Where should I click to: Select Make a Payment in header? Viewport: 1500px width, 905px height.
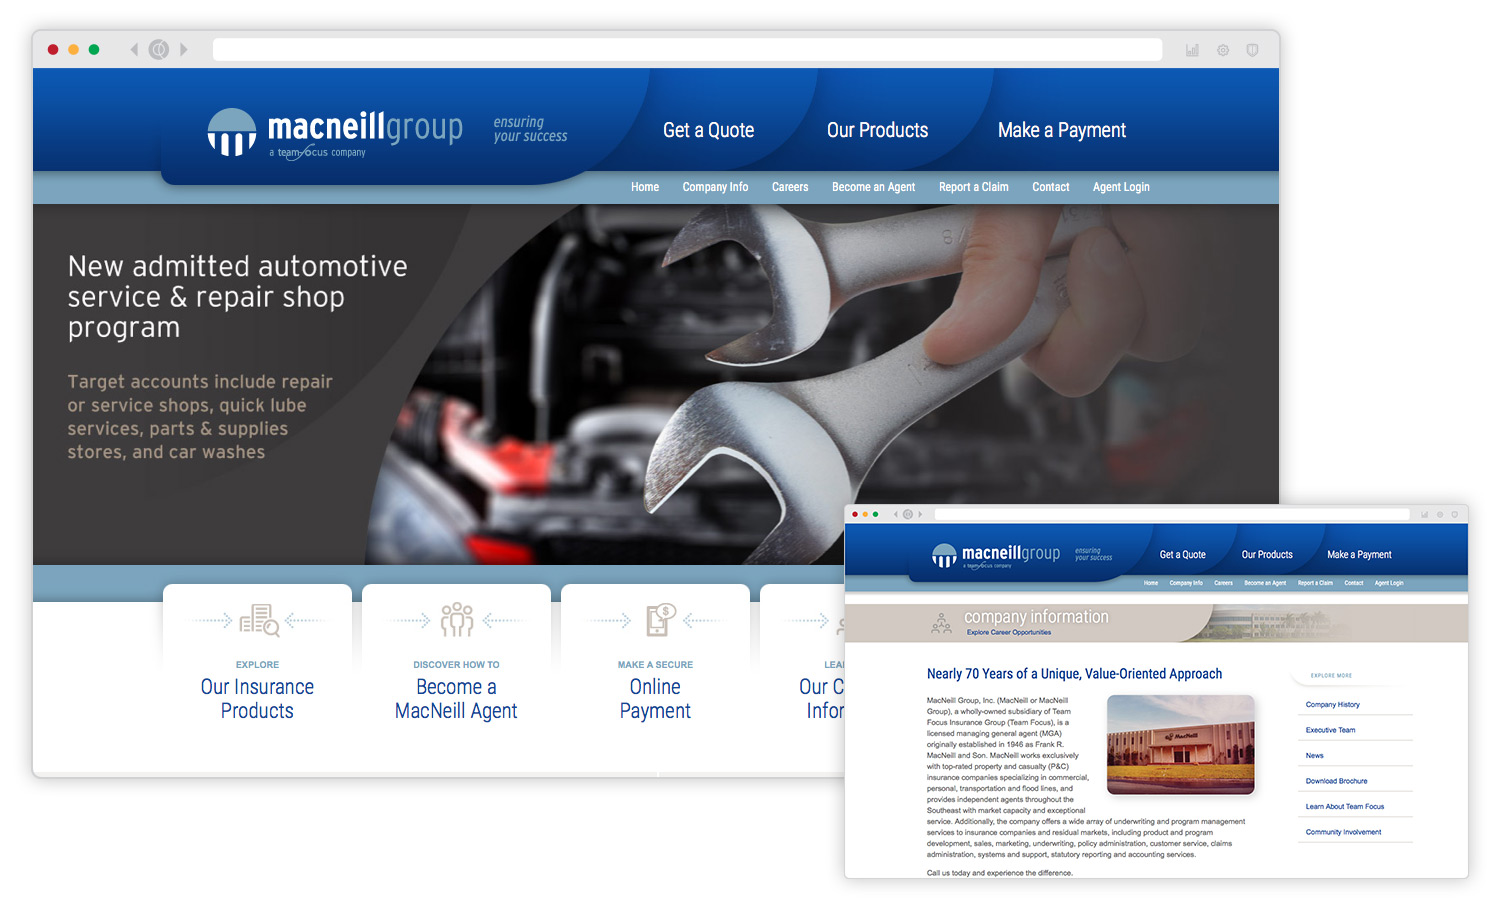[x=1061, y=130]
